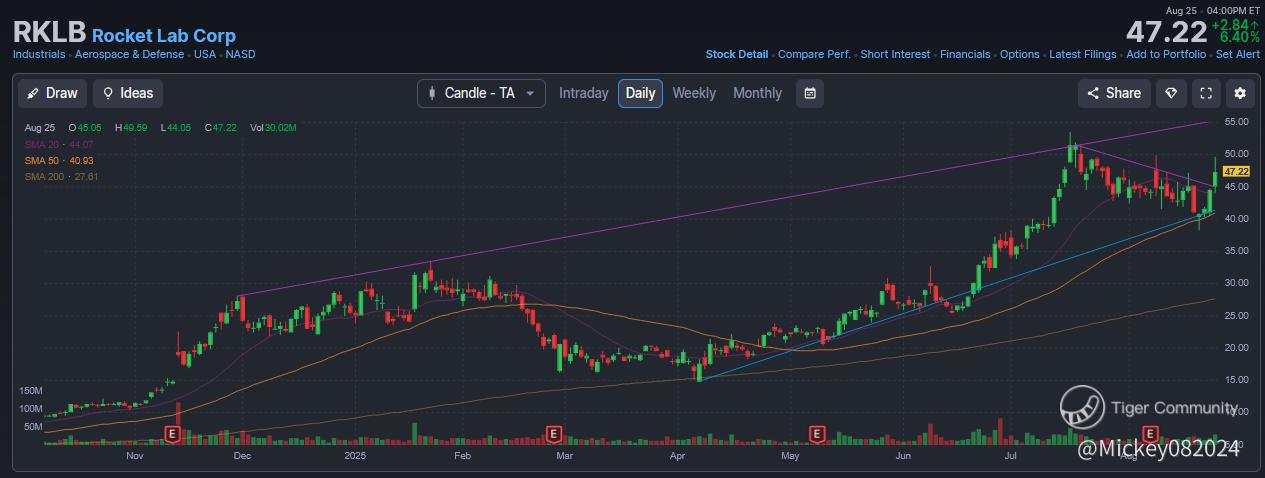Click the 150M volume axis label

tap(30, 390)
